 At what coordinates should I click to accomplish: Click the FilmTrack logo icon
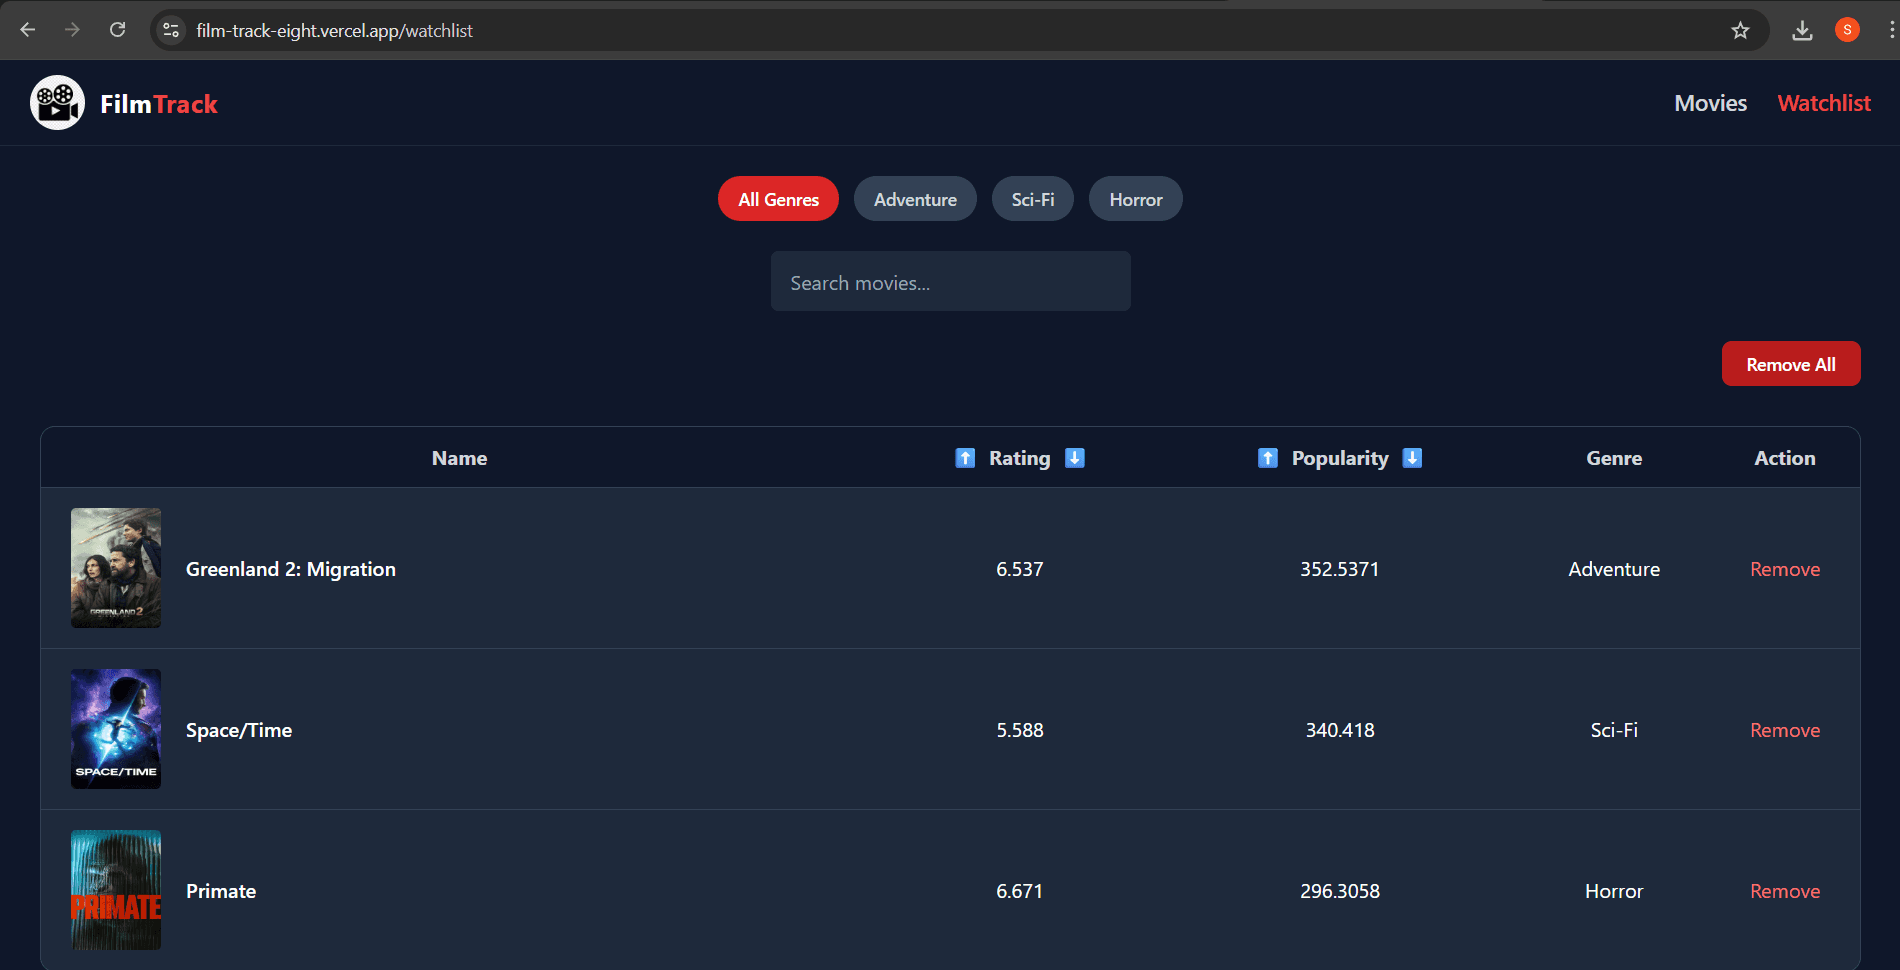[x=57, y=102]
